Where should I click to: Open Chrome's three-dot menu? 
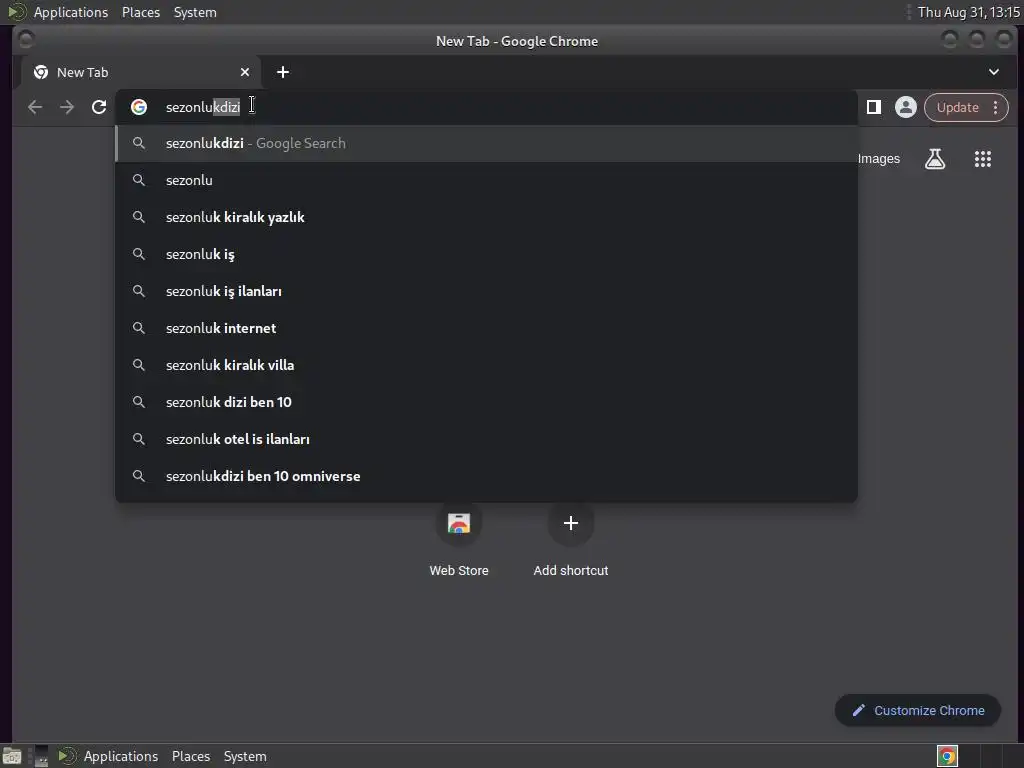coord(995,107)
